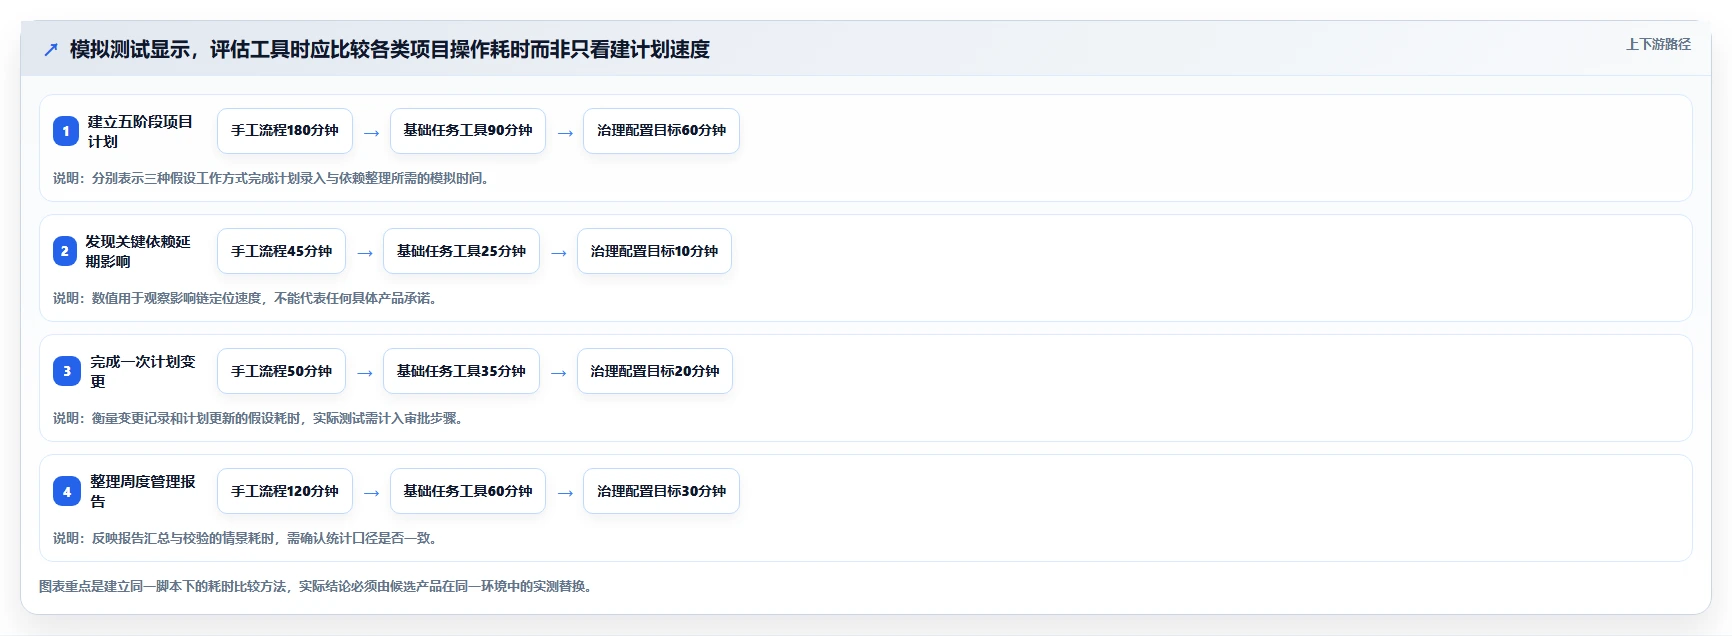Click the chip 治理配置目标30分钟
Viewport: 1732px width, 636px height.
point(661,491)
